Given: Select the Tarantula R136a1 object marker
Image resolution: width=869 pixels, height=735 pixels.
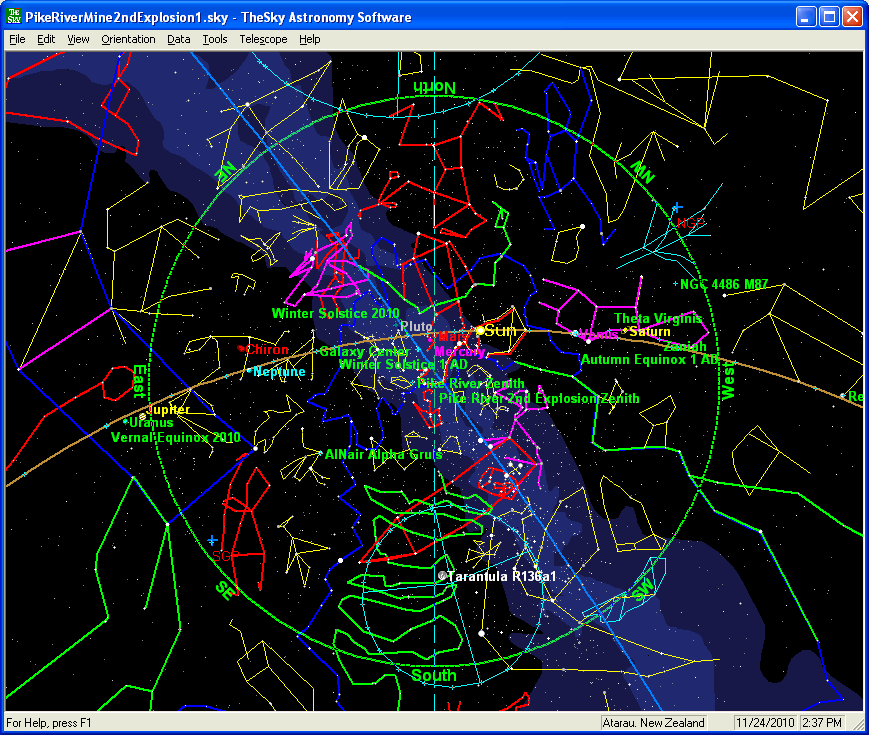Looking at the screenshot, I should pyautogui.click(x=441, y=576).
